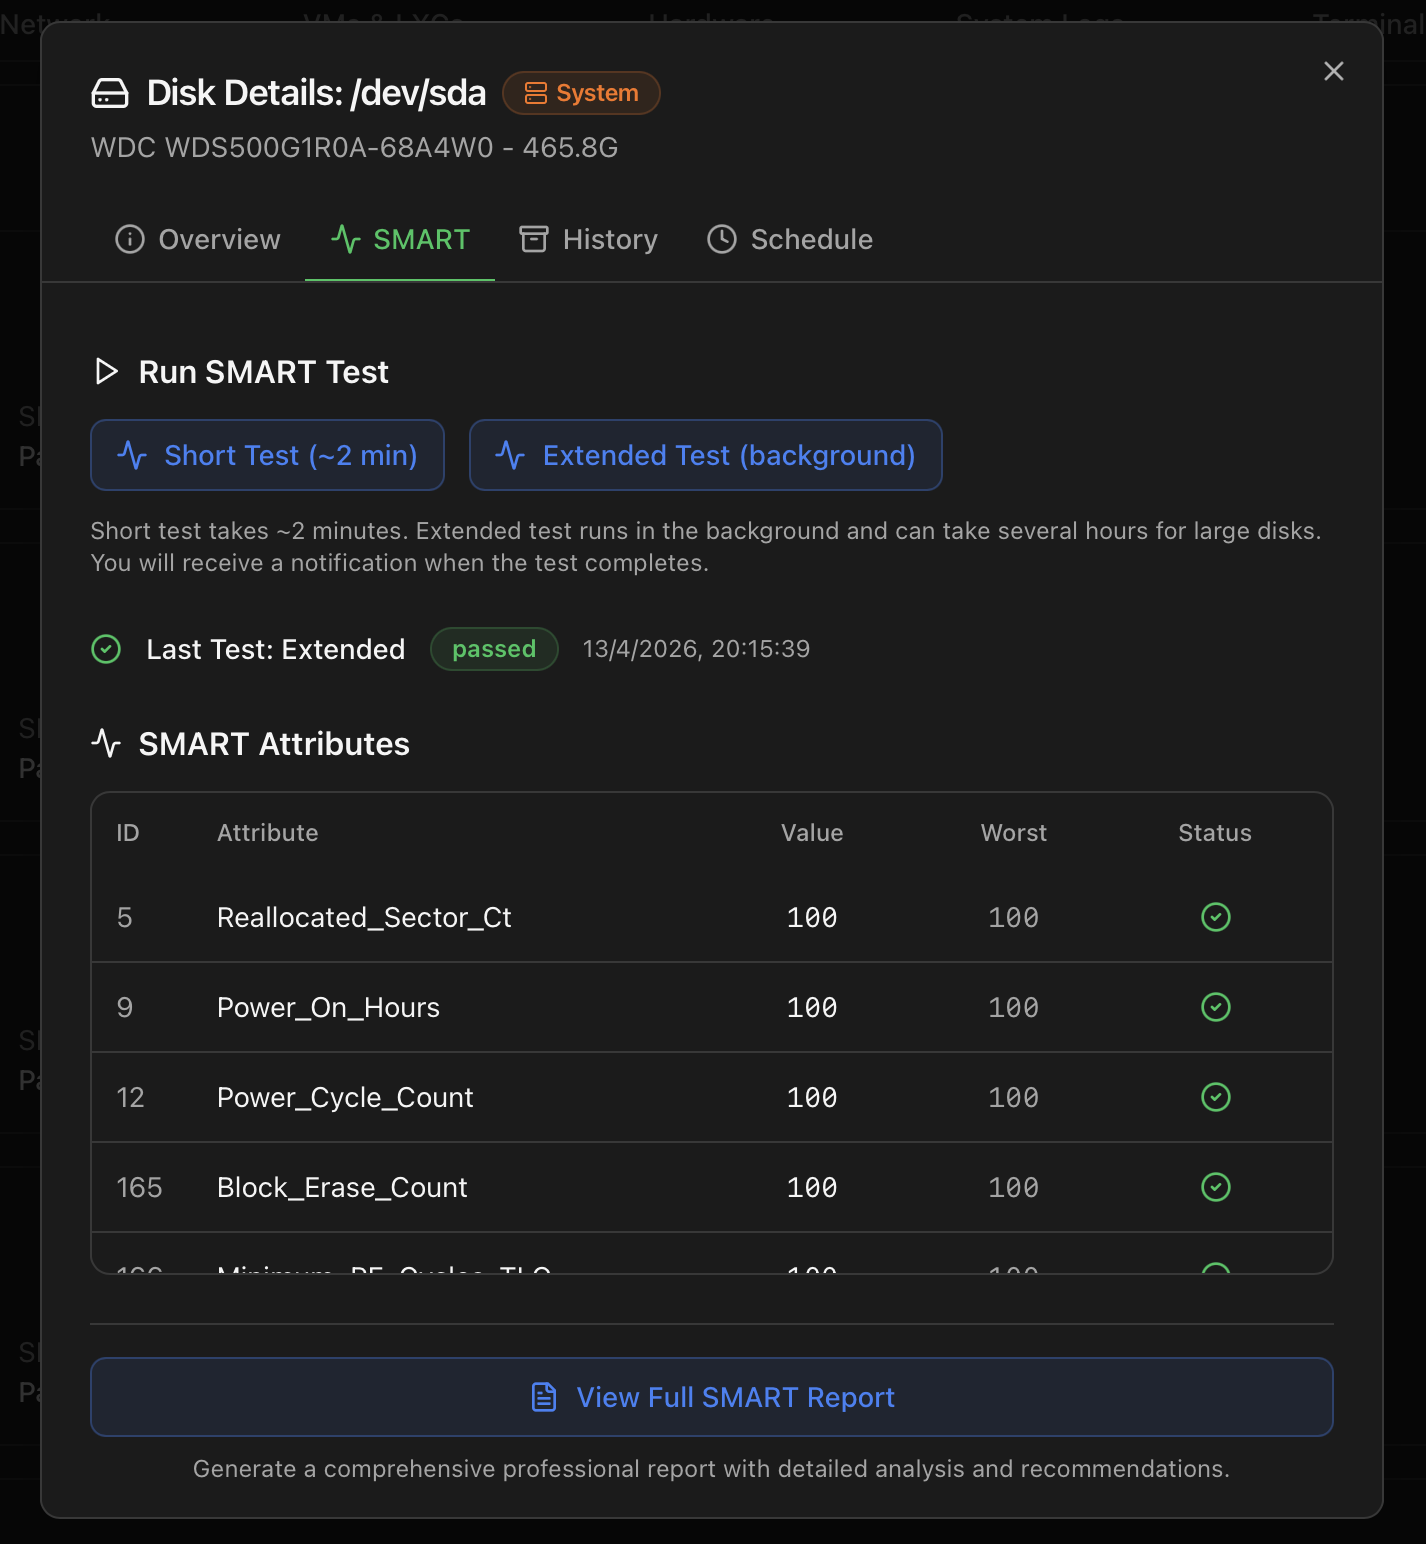Screen dimensions: 1426x1544
Task: Switch to the History tab
Action: point(588,240)
